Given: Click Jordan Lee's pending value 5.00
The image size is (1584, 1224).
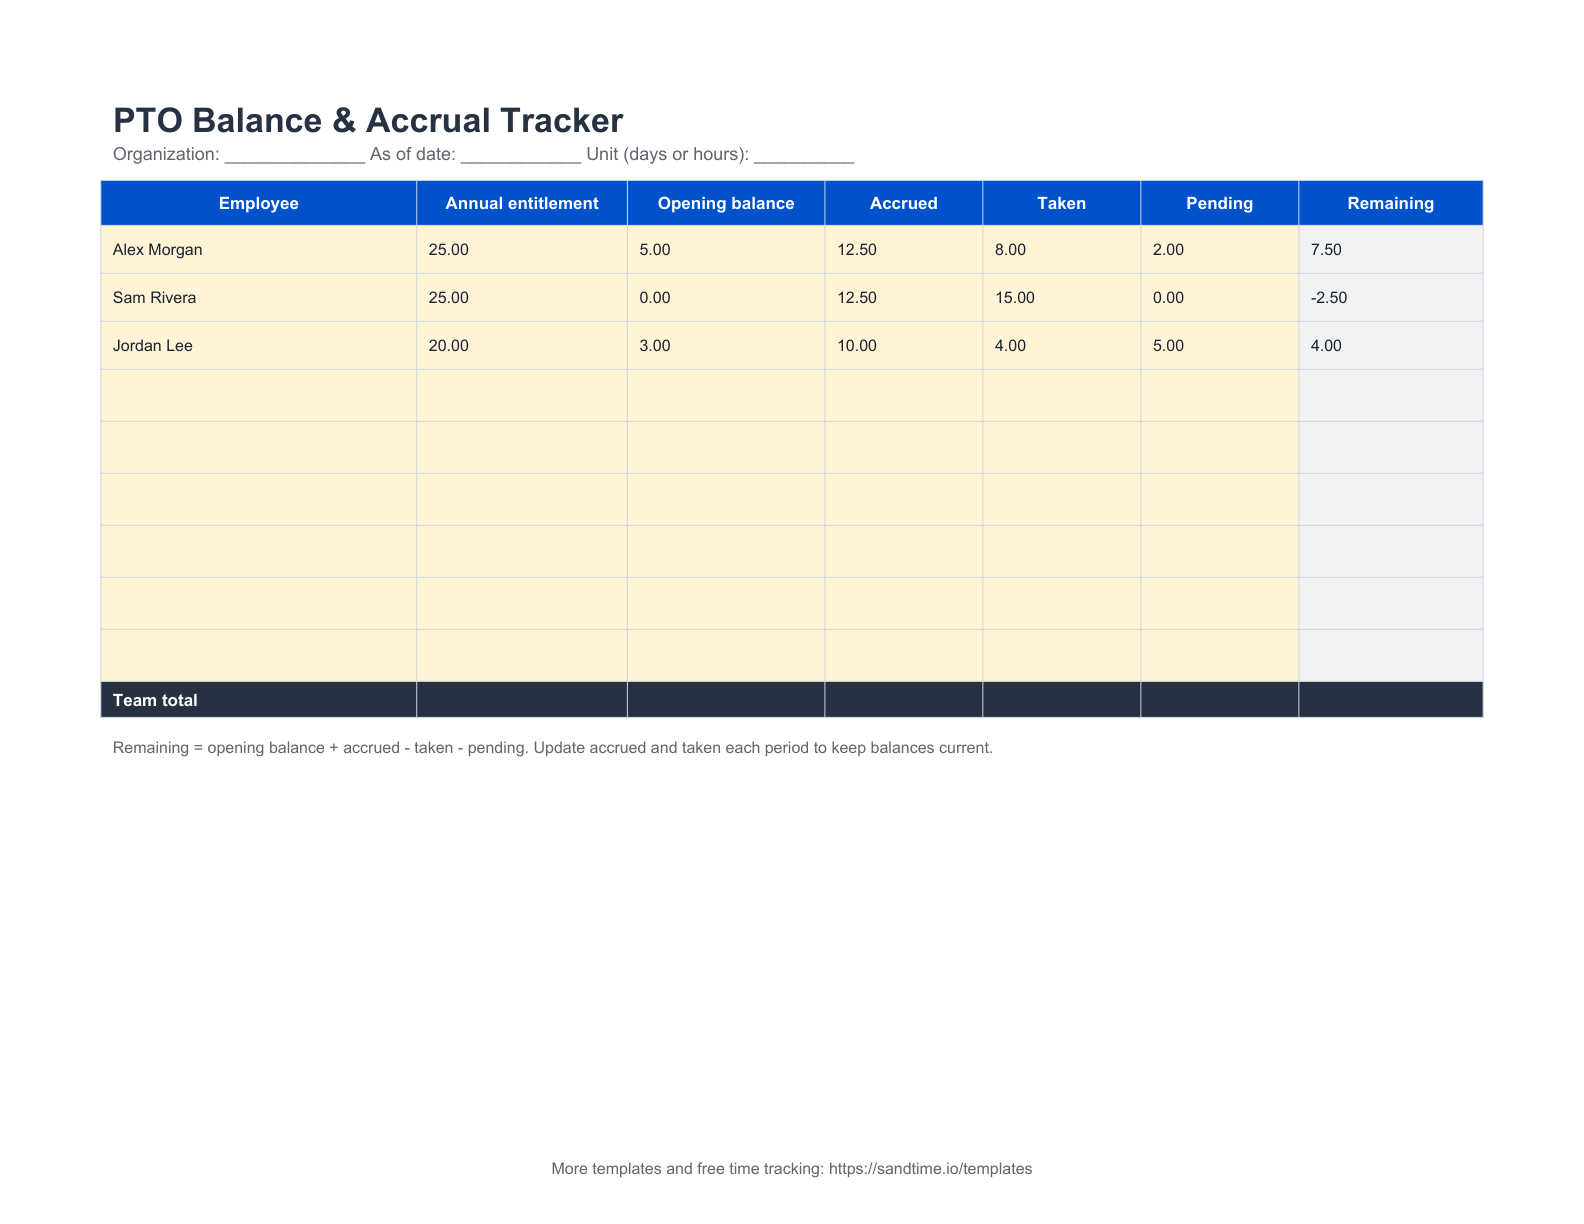Looking at the screenshot, I should [1219, 346].
